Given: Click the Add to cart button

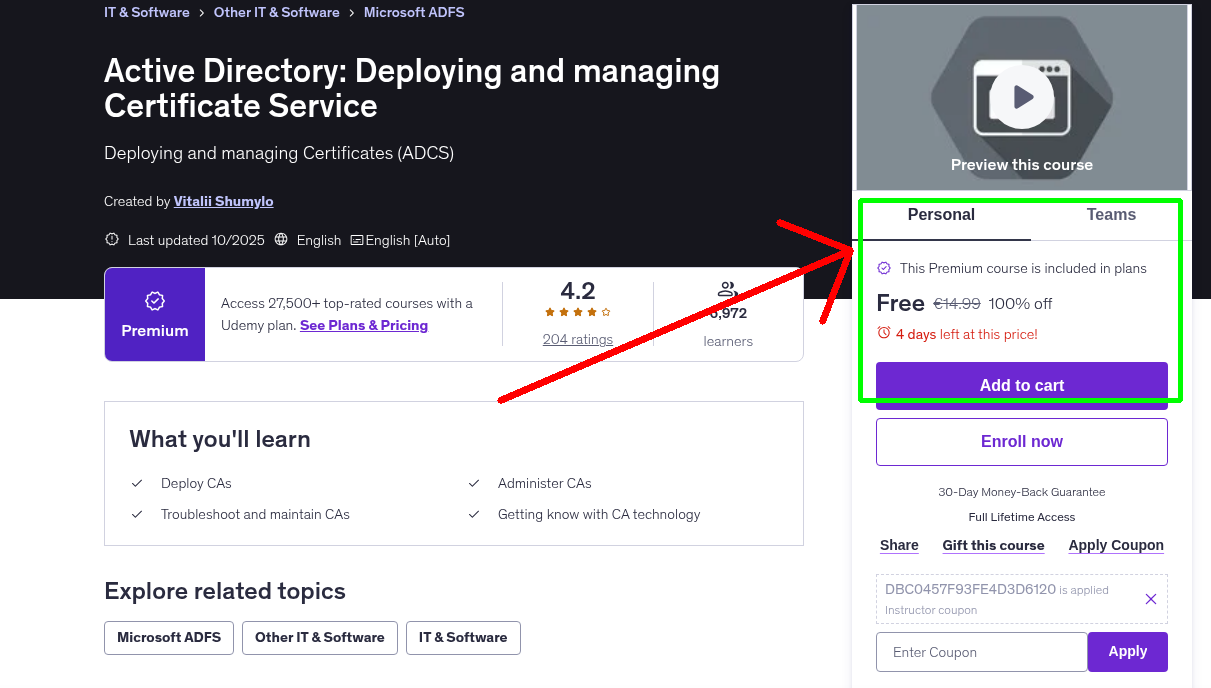Looking at the screenshot, I should tap(1021, 384).
